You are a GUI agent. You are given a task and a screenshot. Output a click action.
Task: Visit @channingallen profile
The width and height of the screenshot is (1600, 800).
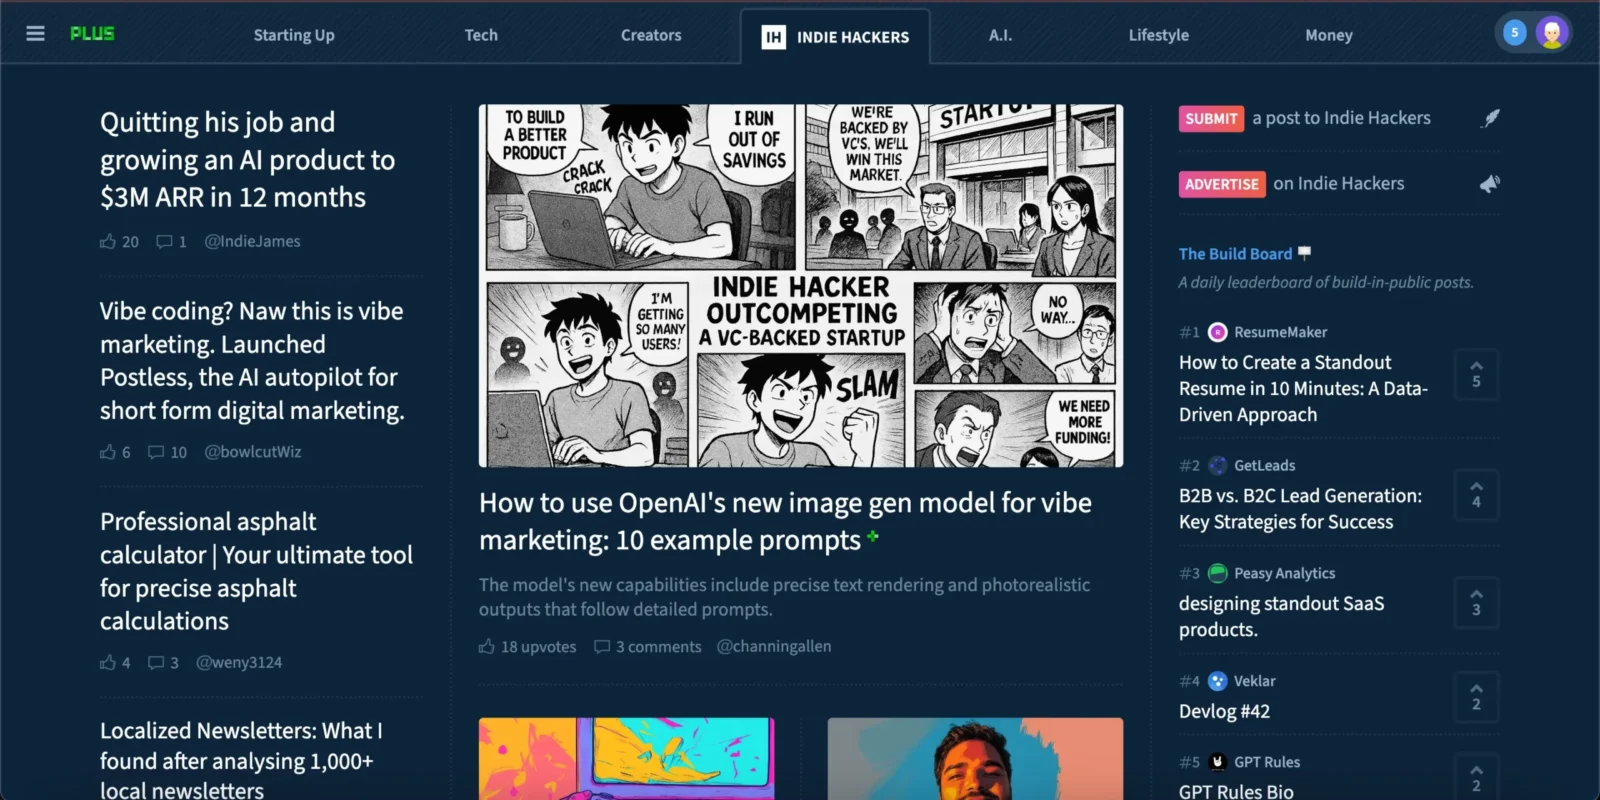pos(774,647)
